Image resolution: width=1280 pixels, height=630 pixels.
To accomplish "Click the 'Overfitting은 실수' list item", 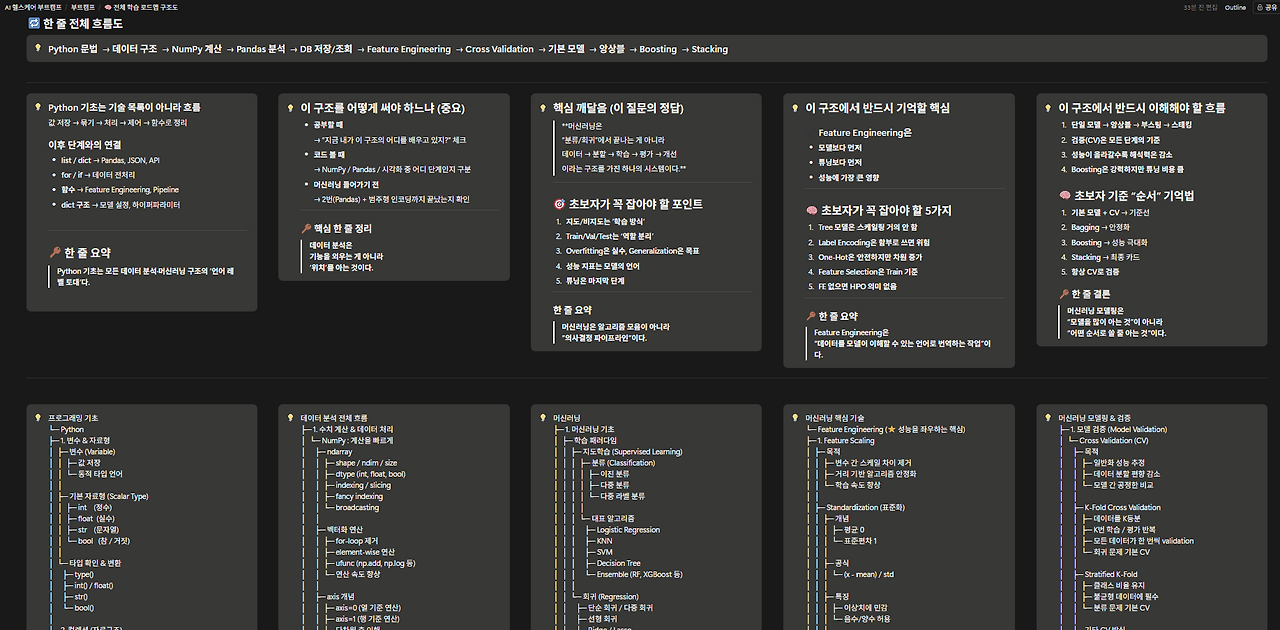I will [632, 251].
